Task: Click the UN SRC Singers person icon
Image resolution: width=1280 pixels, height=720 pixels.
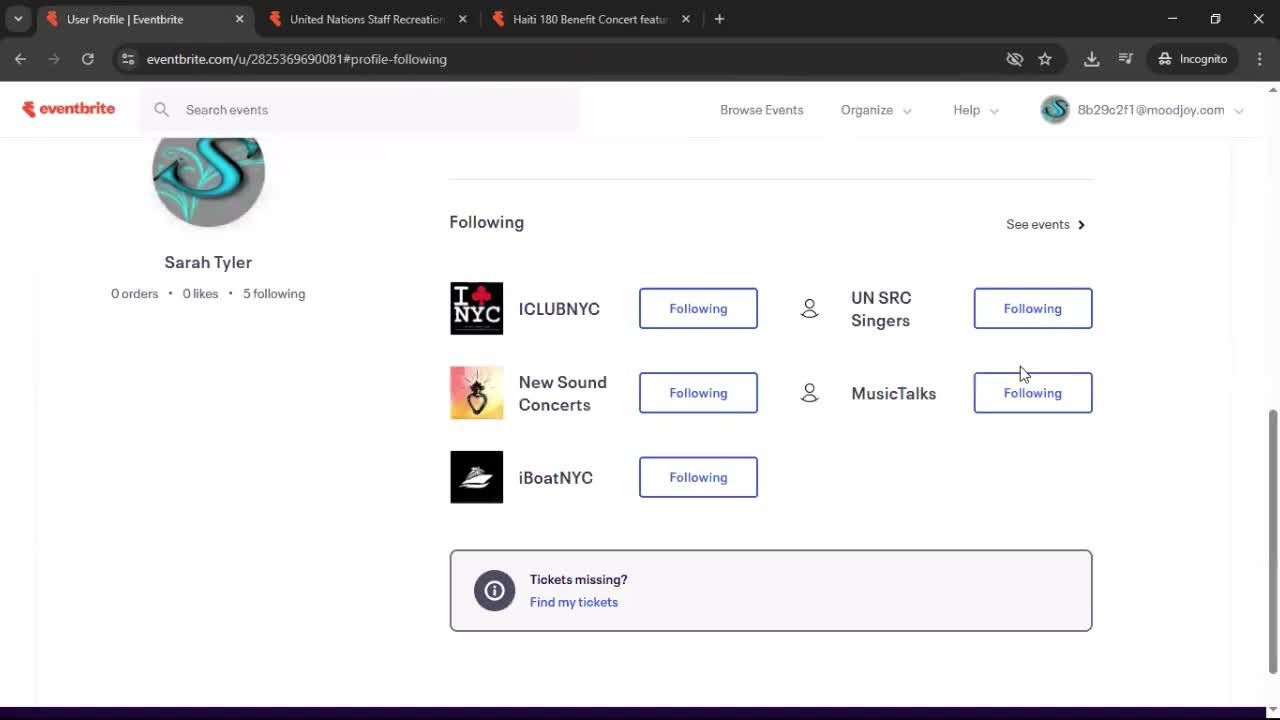Action: (810, 309)
